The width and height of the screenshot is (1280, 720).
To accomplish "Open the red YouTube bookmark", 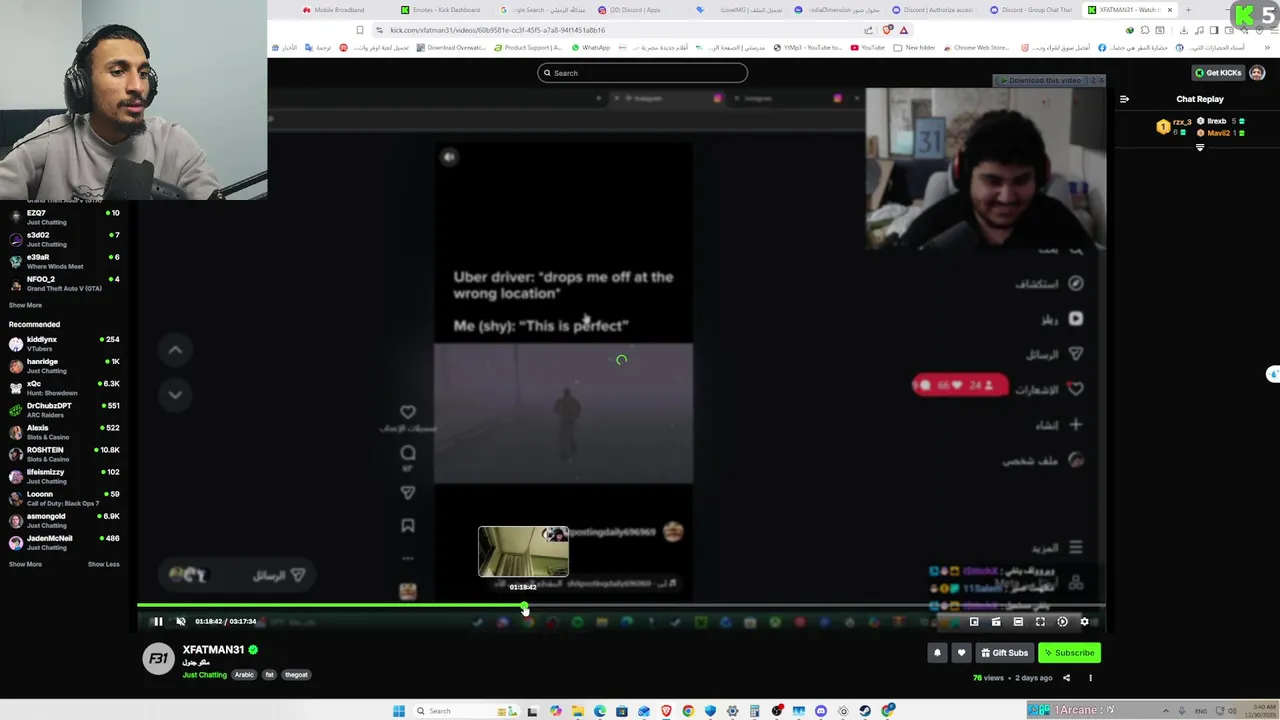I will pos(868,48).
